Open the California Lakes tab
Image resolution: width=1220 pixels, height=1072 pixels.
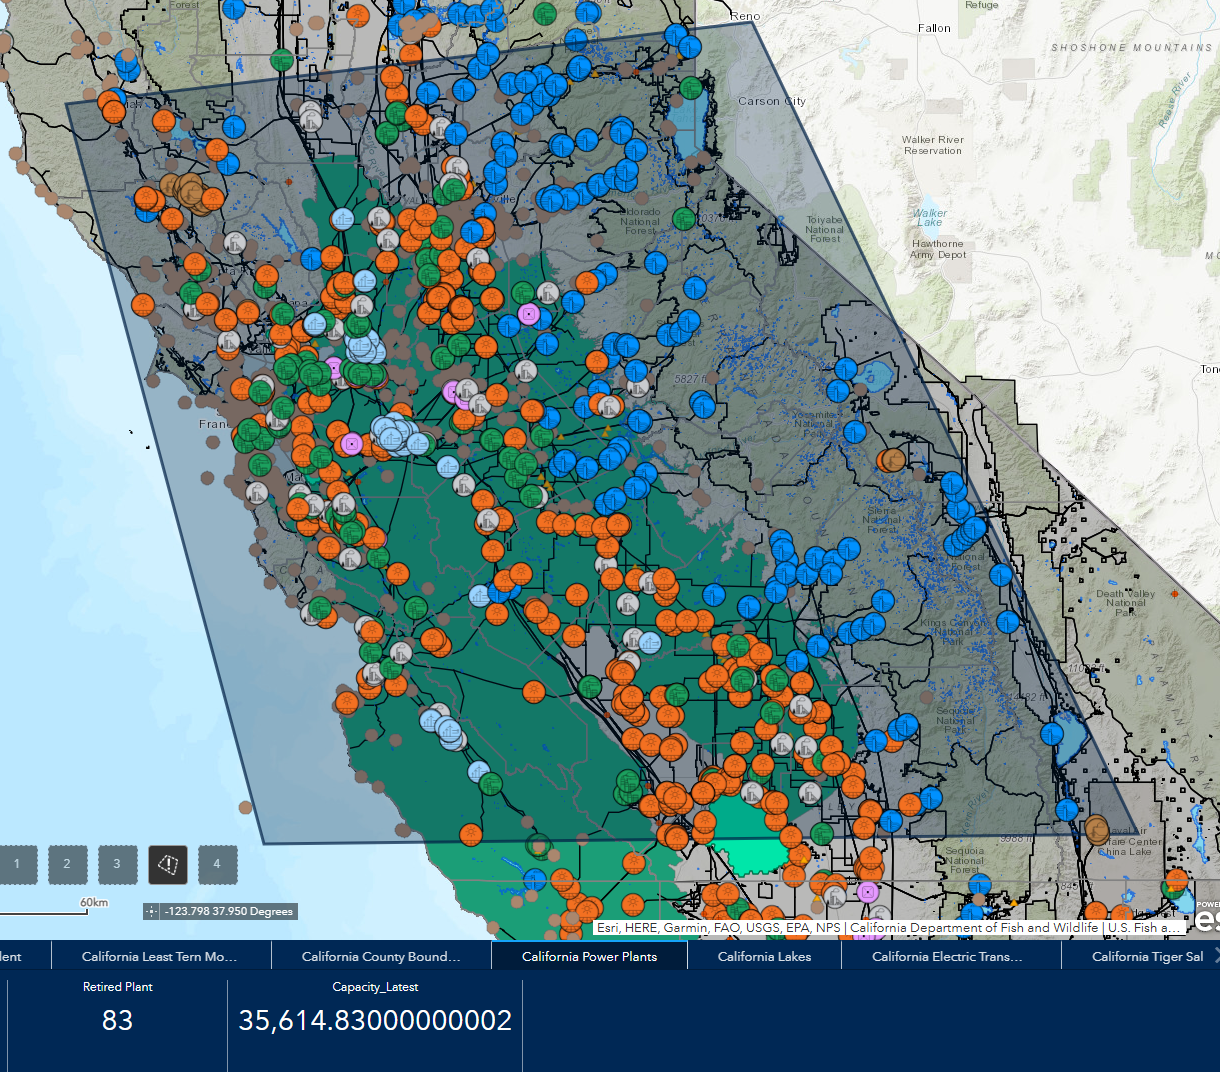tap(764, 955)
